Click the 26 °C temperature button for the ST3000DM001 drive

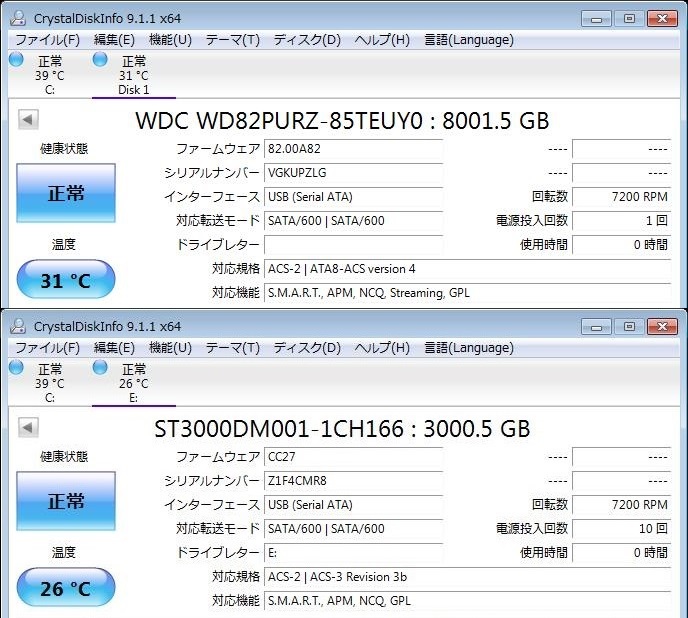point(66,588)
